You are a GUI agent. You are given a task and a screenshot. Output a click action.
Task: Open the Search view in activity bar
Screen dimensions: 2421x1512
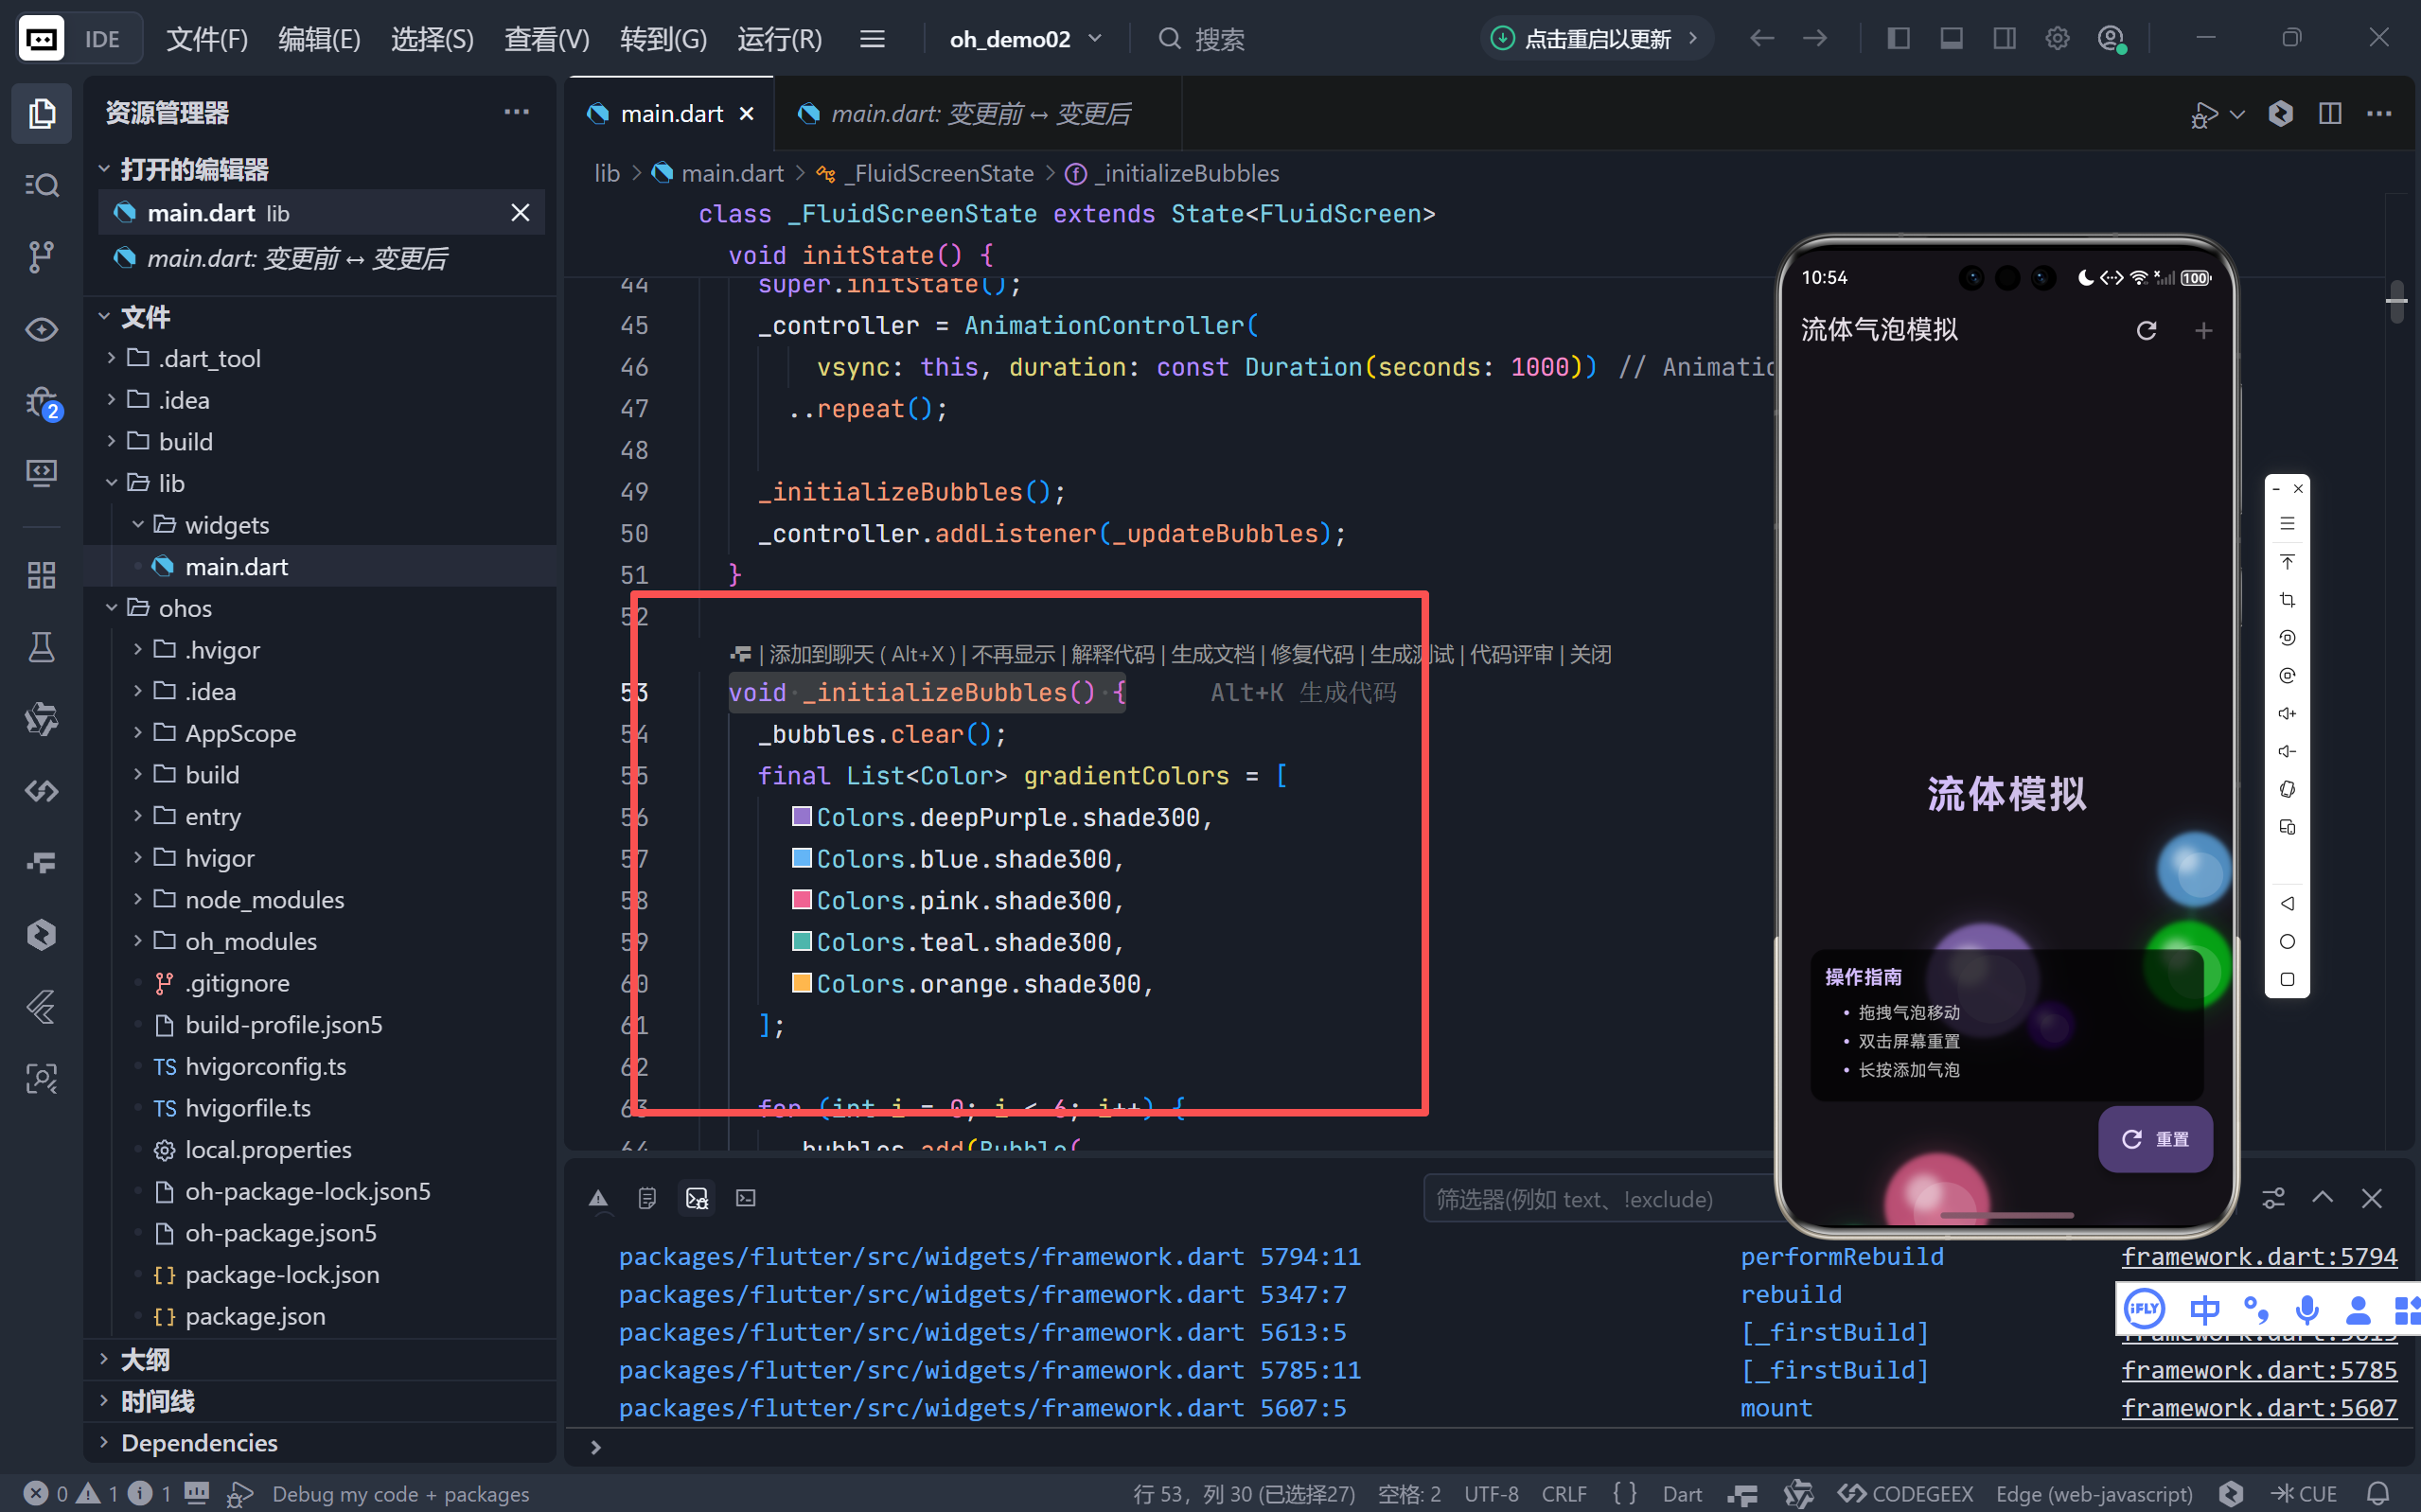(x=41, y=185)
